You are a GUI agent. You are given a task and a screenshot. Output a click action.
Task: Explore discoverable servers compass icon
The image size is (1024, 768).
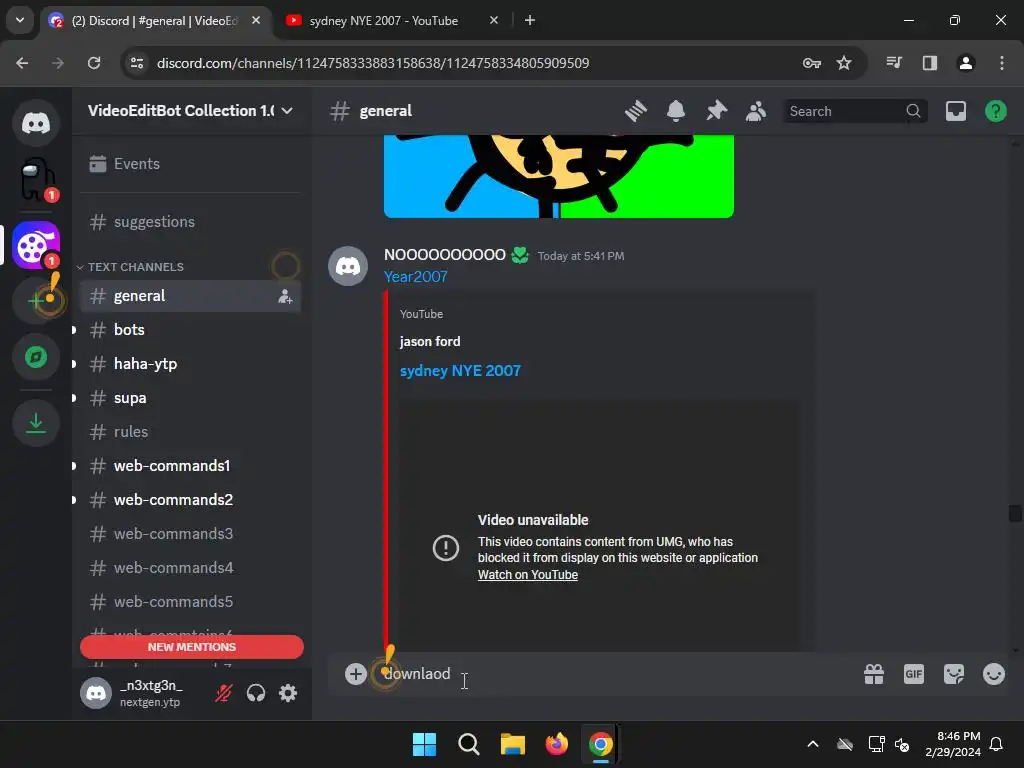(36, 357)
